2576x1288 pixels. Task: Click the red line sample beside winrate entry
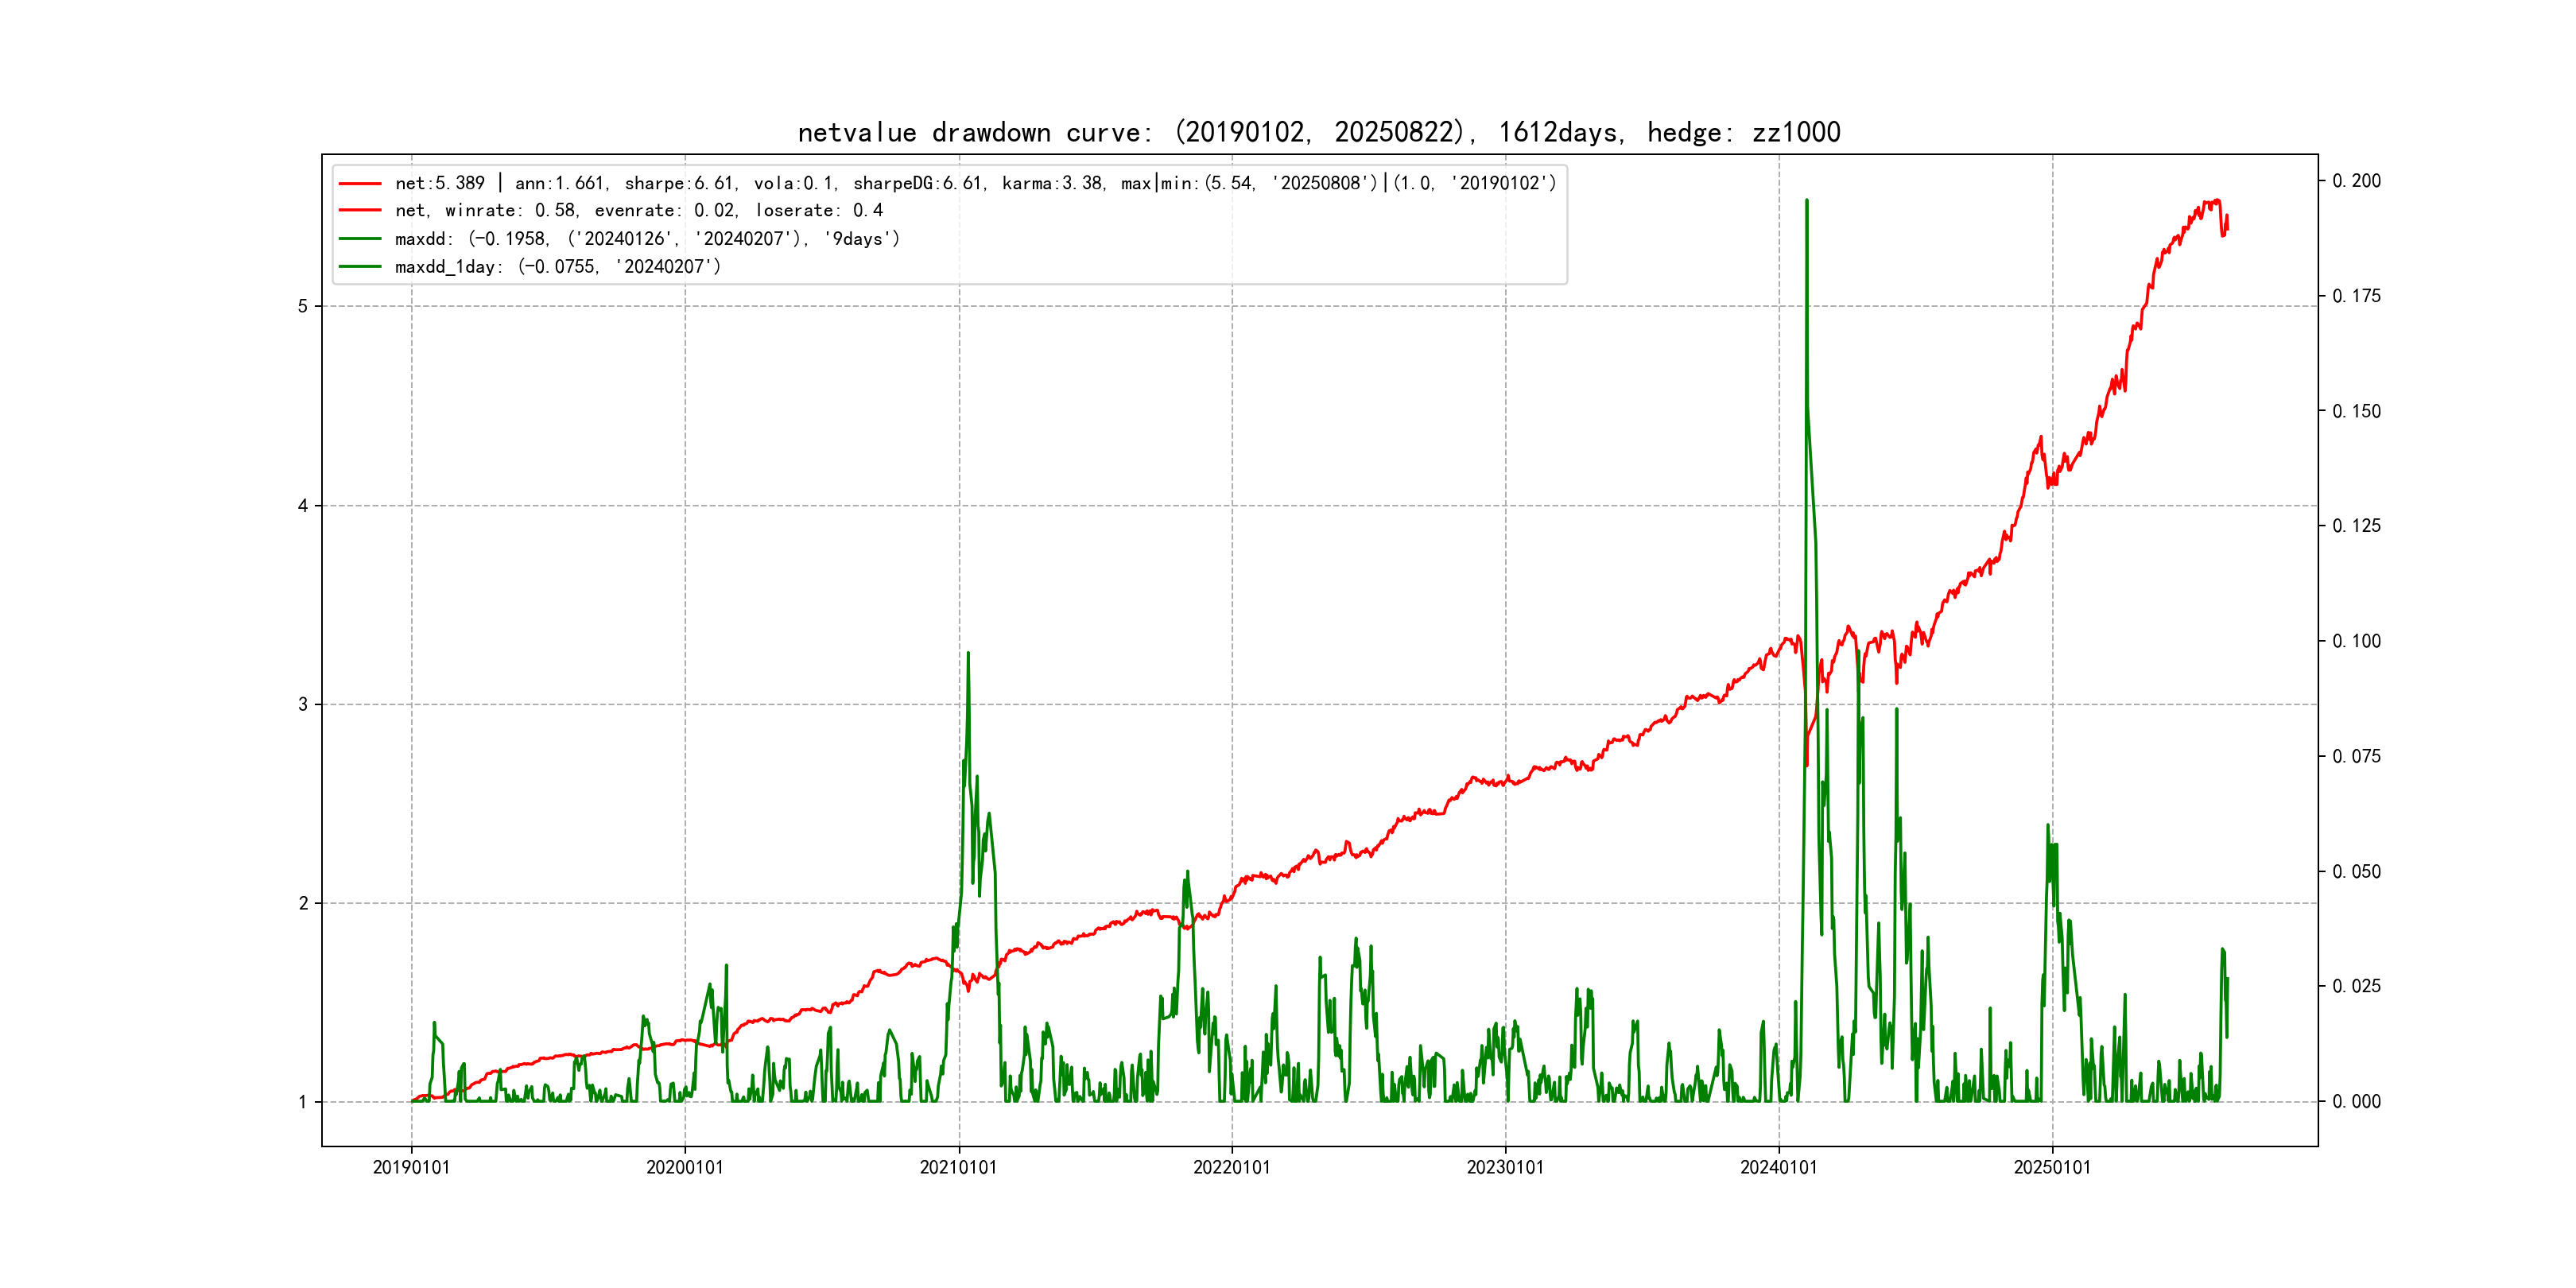(360, 210)
